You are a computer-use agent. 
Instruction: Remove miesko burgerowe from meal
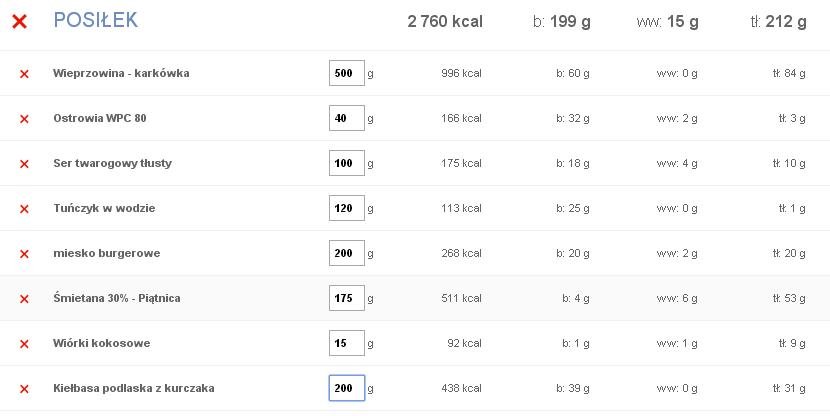point(24,254)
